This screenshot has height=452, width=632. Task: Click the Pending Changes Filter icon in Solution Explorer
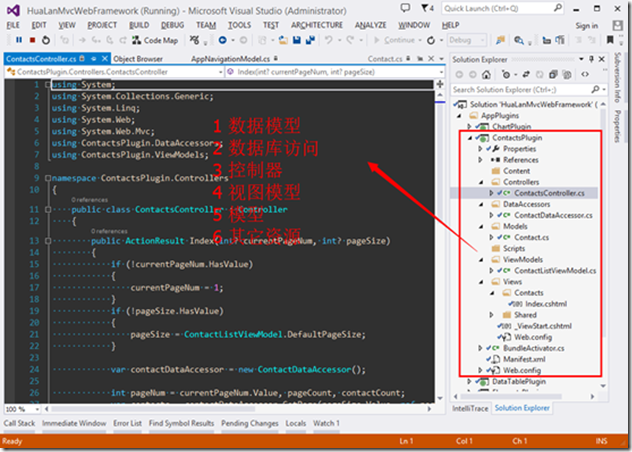(x=505, y=75)
